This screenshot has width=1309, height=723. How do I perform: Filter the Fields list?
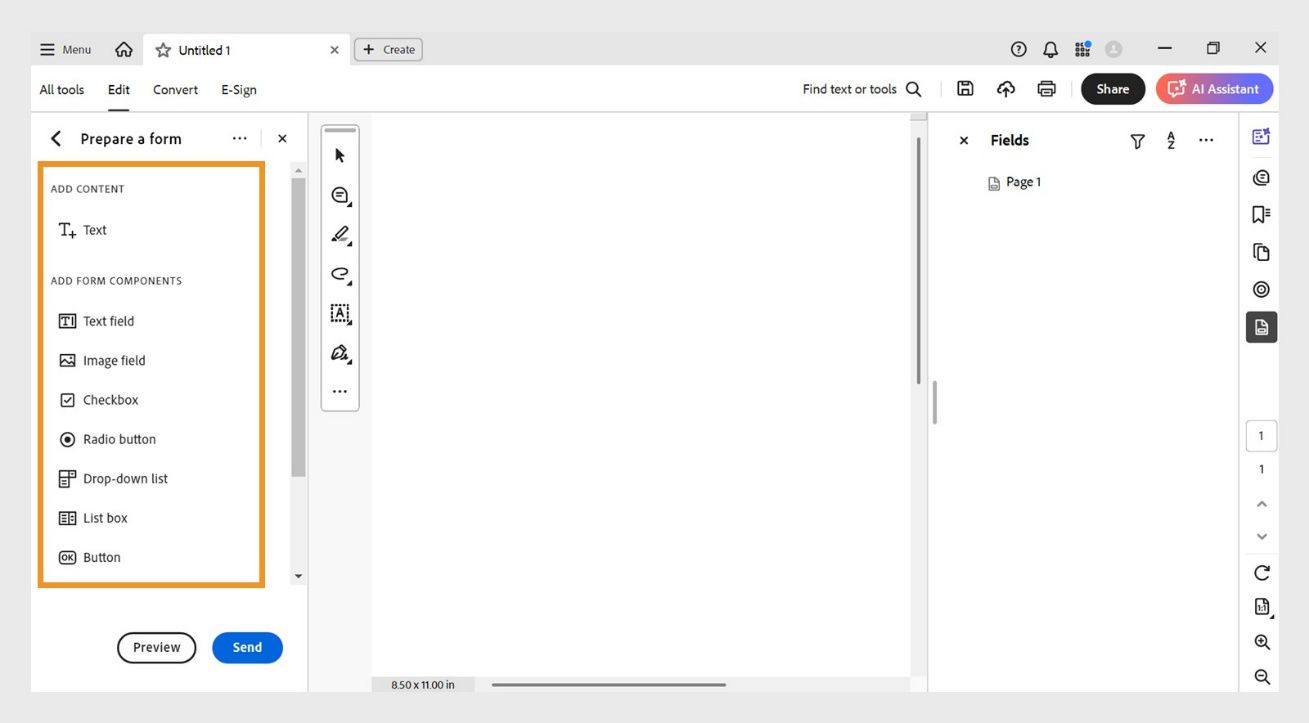tap(1137, 140)
